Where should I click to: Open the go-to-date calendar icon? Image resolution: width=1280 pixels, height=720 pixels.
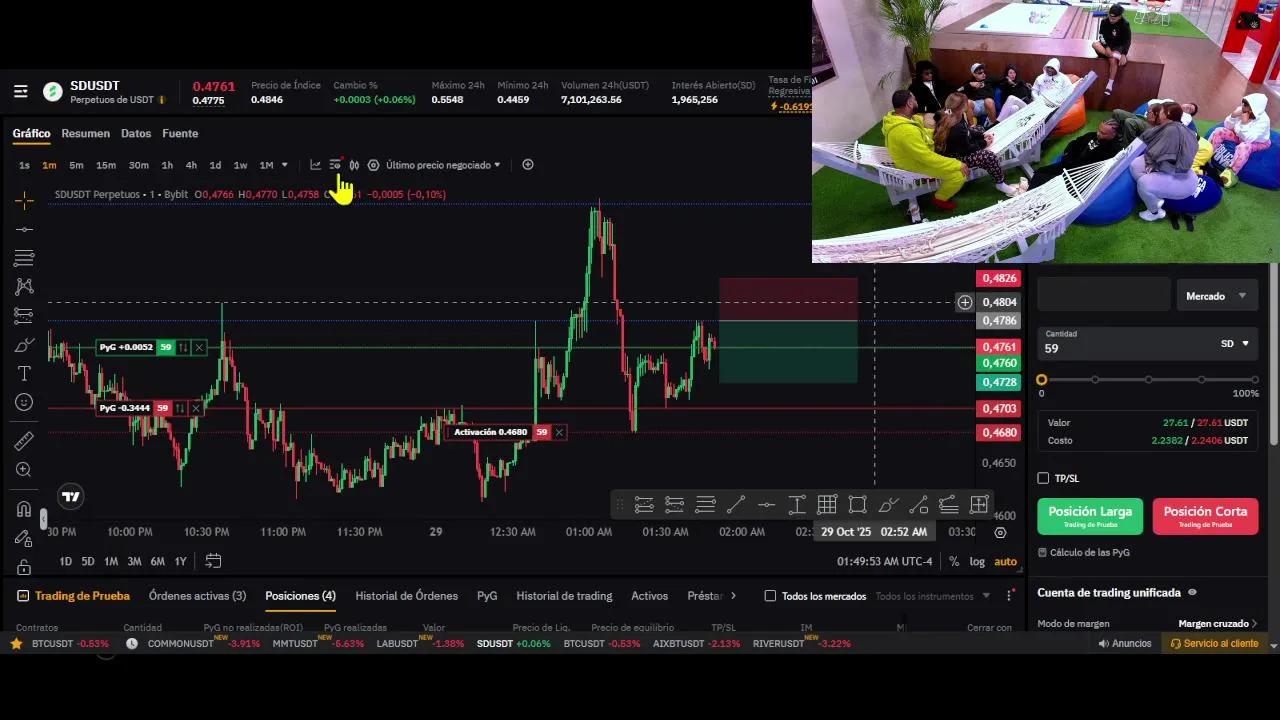tap(213, 561)
